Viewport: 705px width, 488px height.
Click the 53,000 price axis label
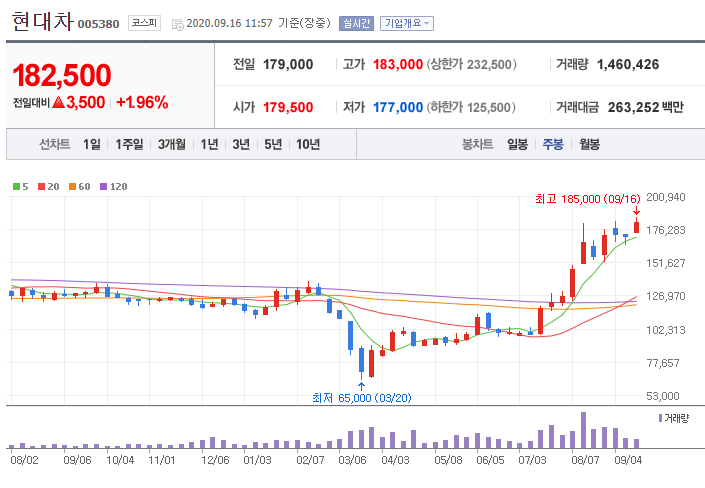coord(663,396)
